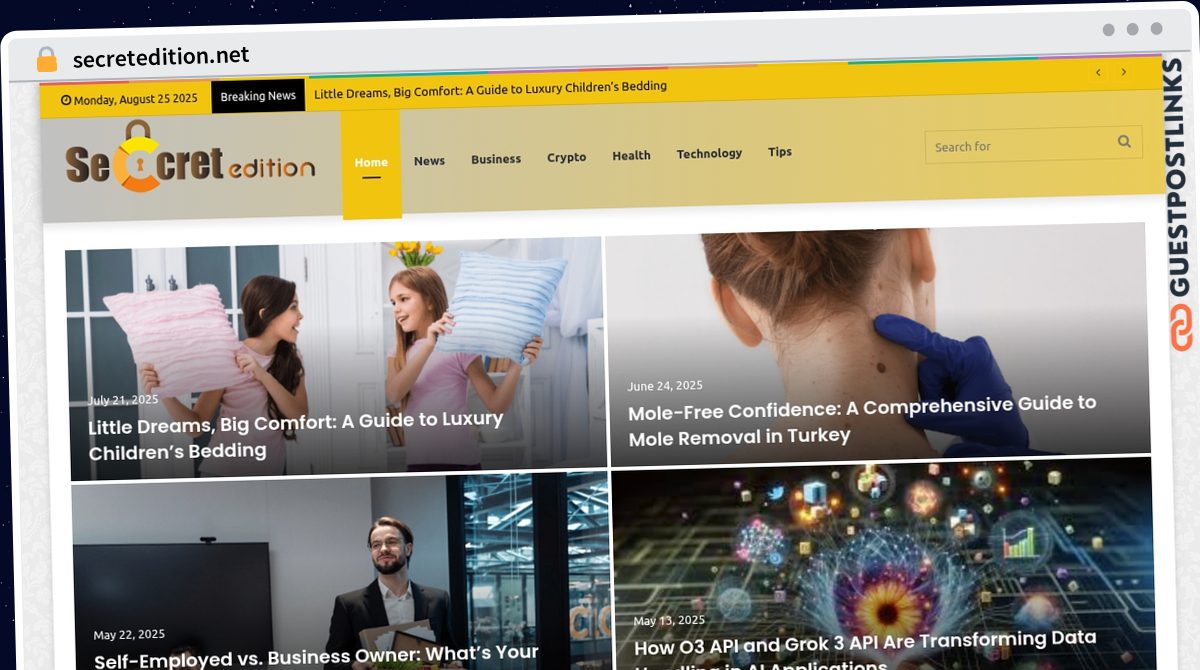The height and width of the screenshot is (670, 1200).
Task: Click the clock icon next to the date
Action: point(66,100)
